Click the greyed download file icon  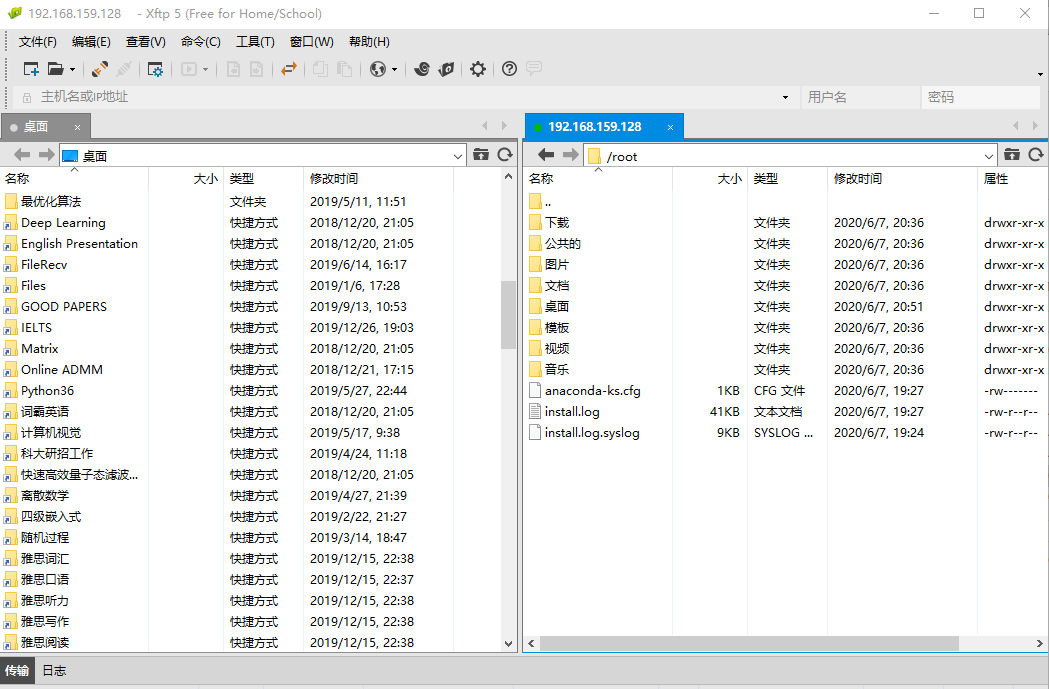pos(233,69)
